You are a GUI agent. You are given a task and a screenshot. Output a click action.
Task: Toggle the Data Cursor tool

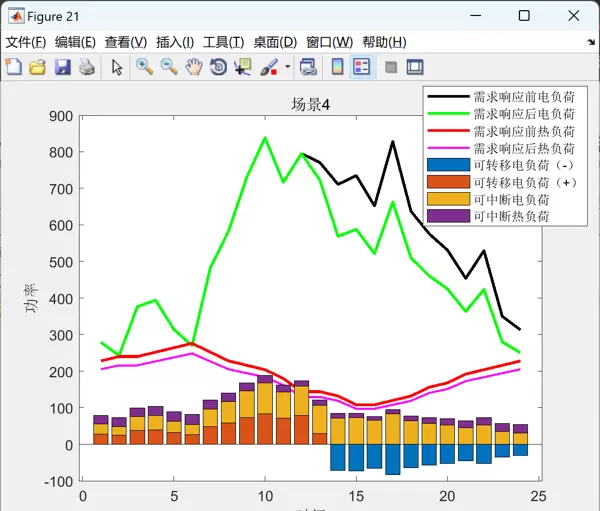click(x=242, y=67)
